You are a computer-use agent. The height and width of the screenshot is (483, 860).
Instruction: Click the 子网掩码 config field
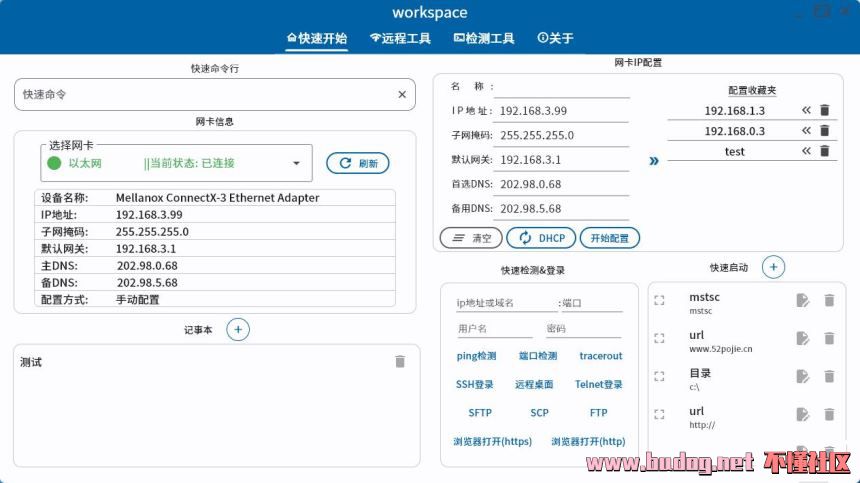(x=562, y=135)
